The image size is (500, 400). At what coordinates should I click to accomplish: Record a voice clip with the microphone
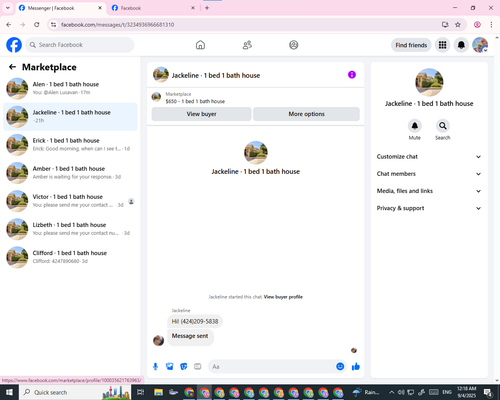[155, 367]
